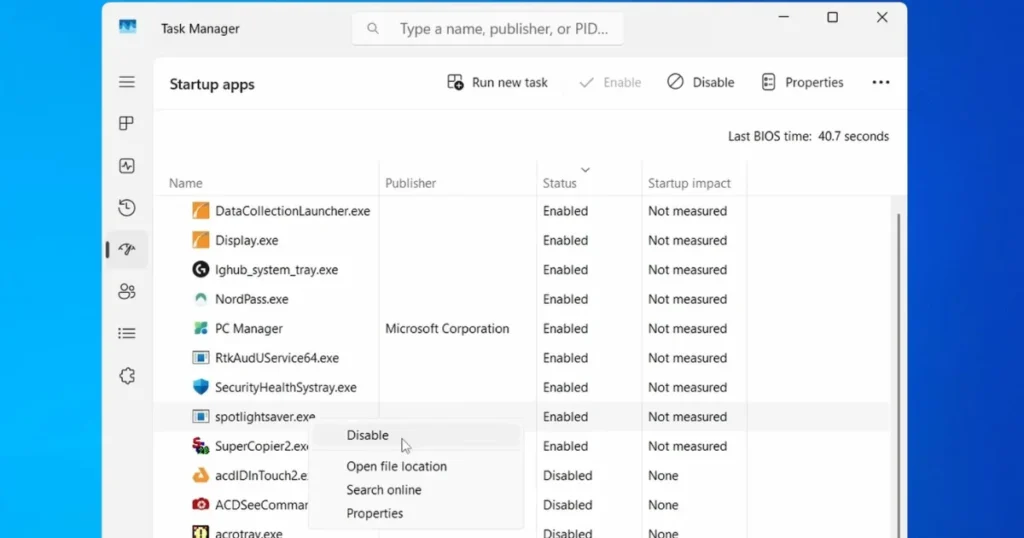
Task: Click Enabled status of spotlightsaver.exe
Action: pos(565,417)
